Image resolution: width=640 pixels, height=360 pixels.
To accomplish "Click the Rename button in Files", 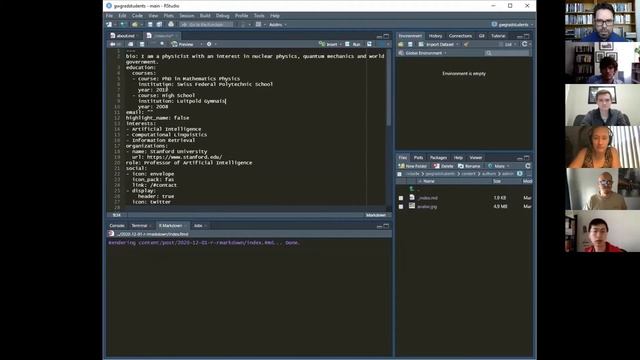I will (x=469, y=166).
